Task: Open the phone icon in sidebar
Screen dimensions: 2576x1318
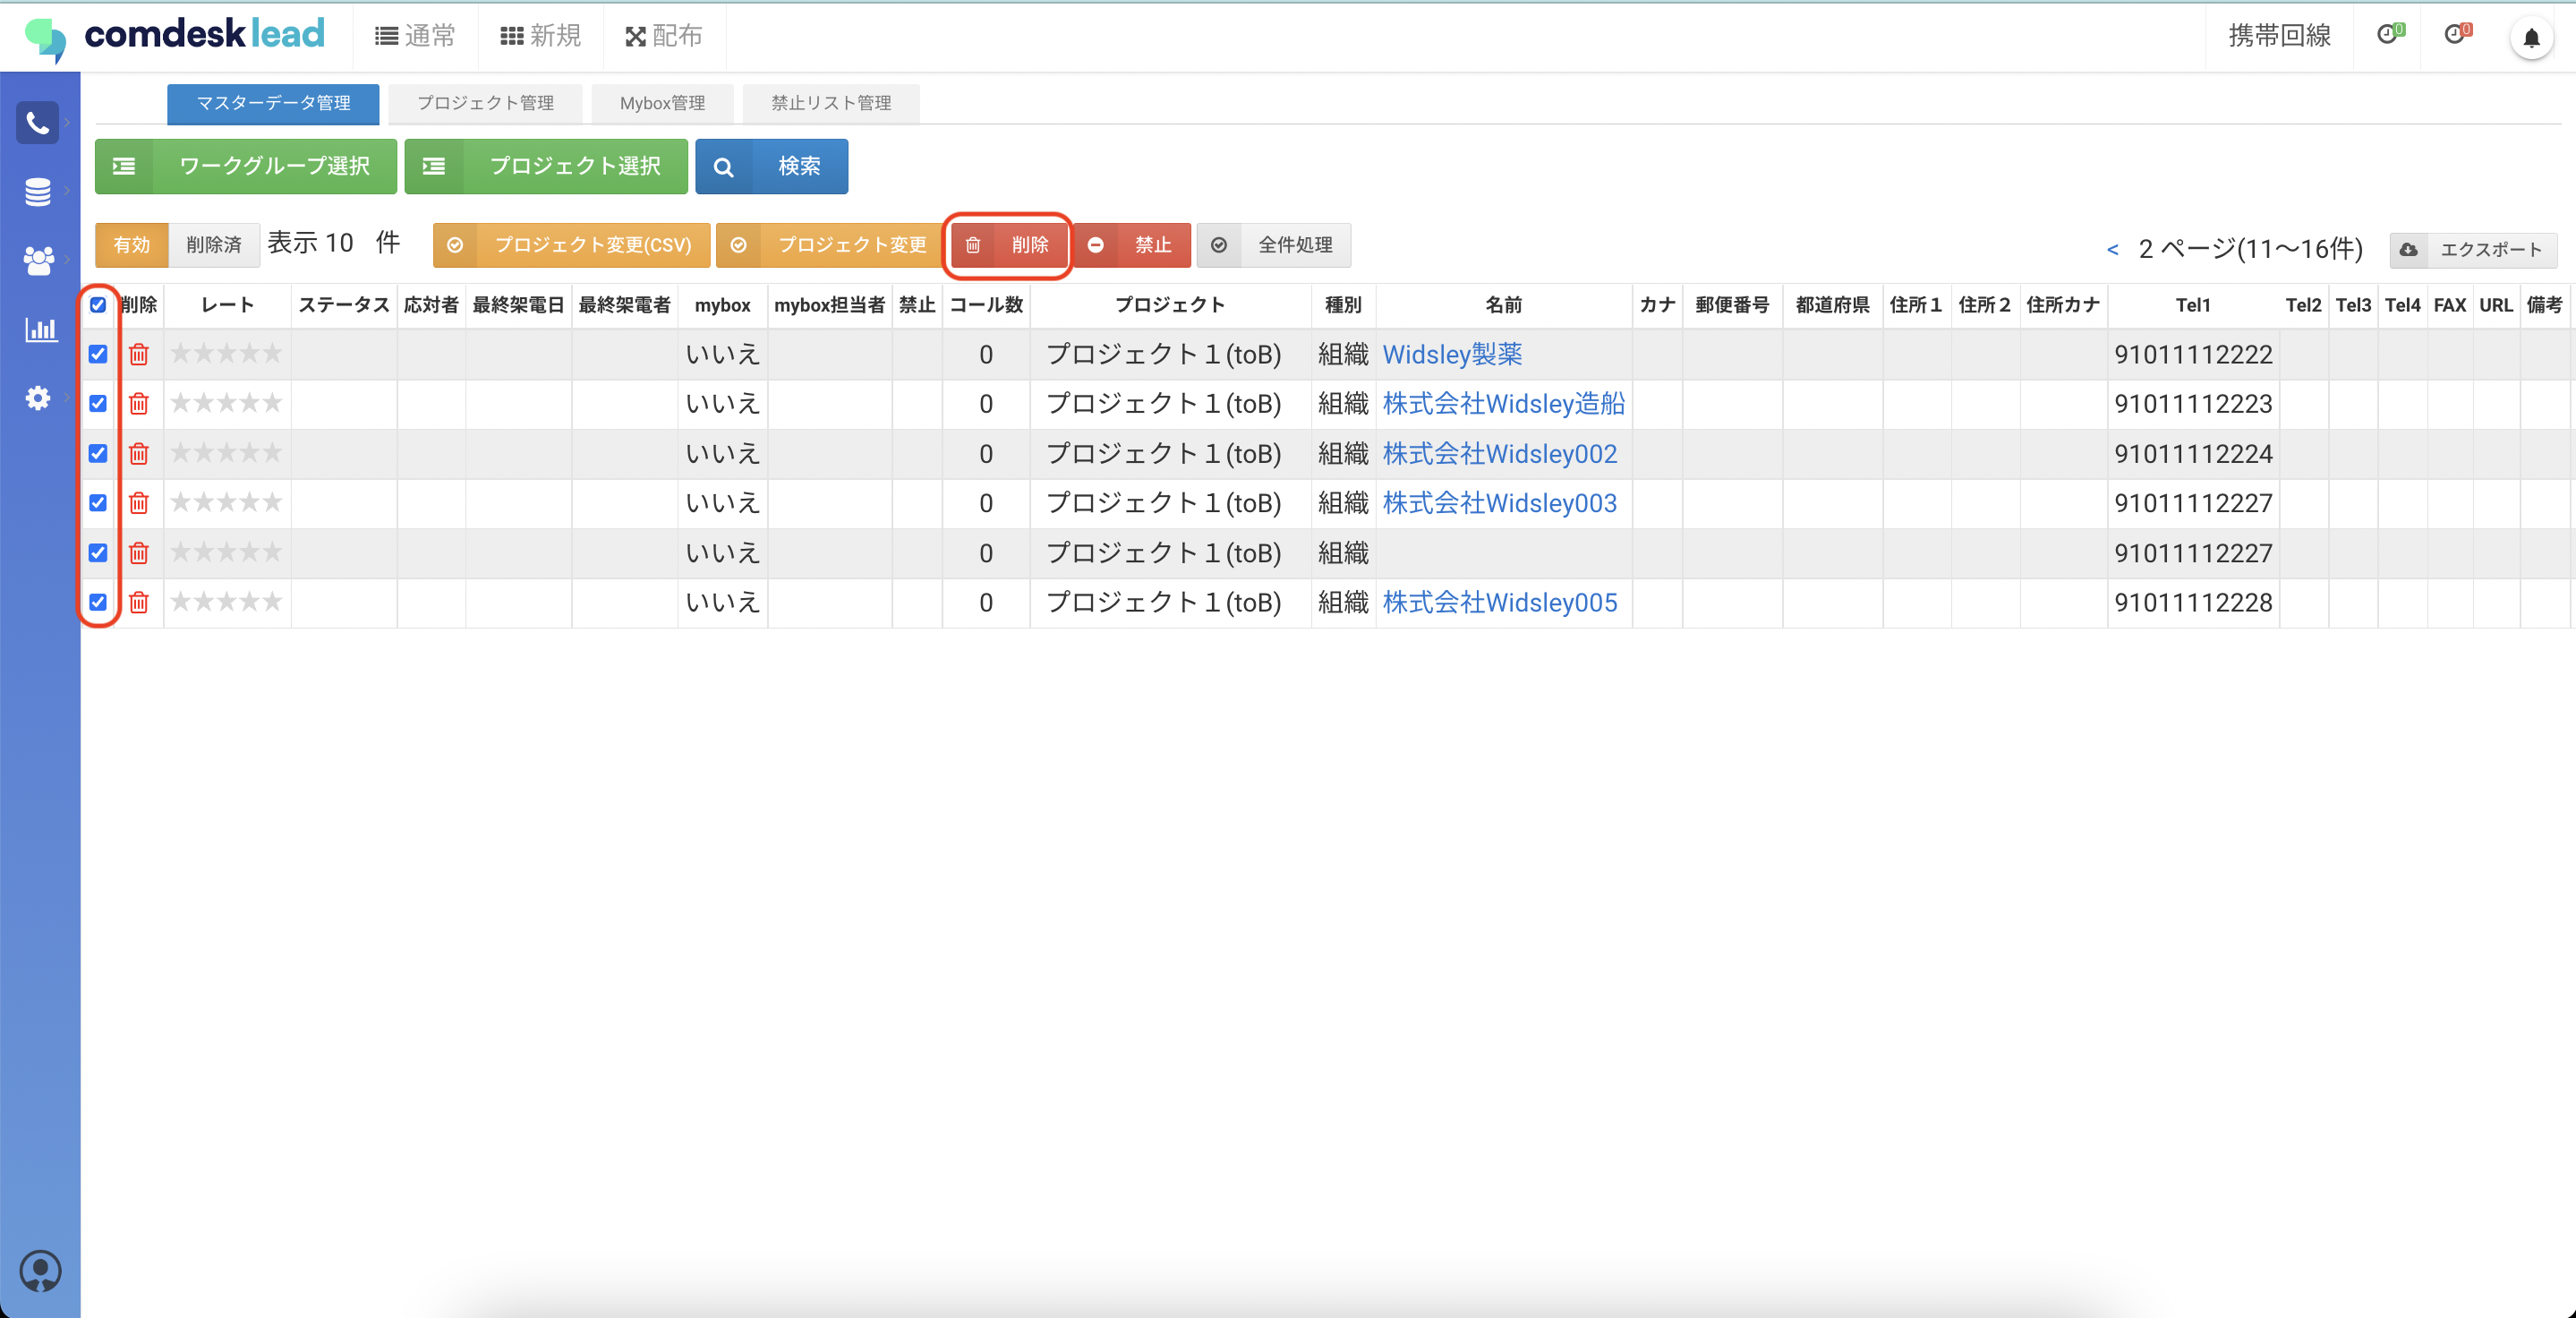Action: coord(37,123)
